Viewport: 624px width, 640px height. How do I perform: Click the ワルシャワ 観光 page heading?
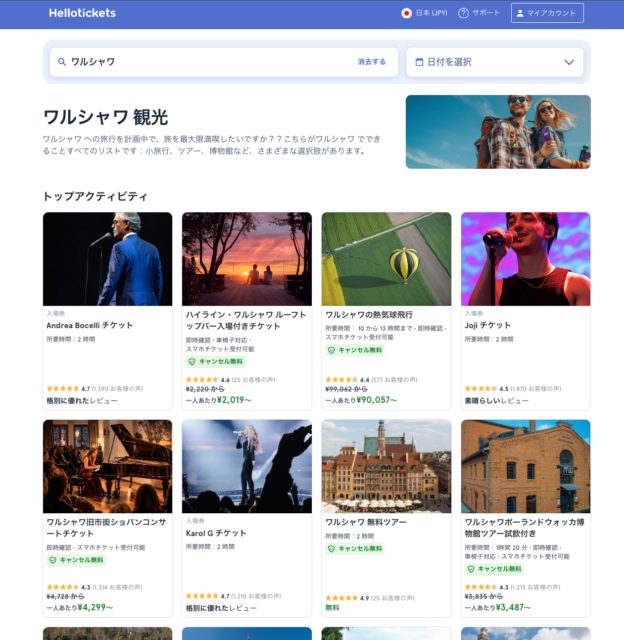105,118
